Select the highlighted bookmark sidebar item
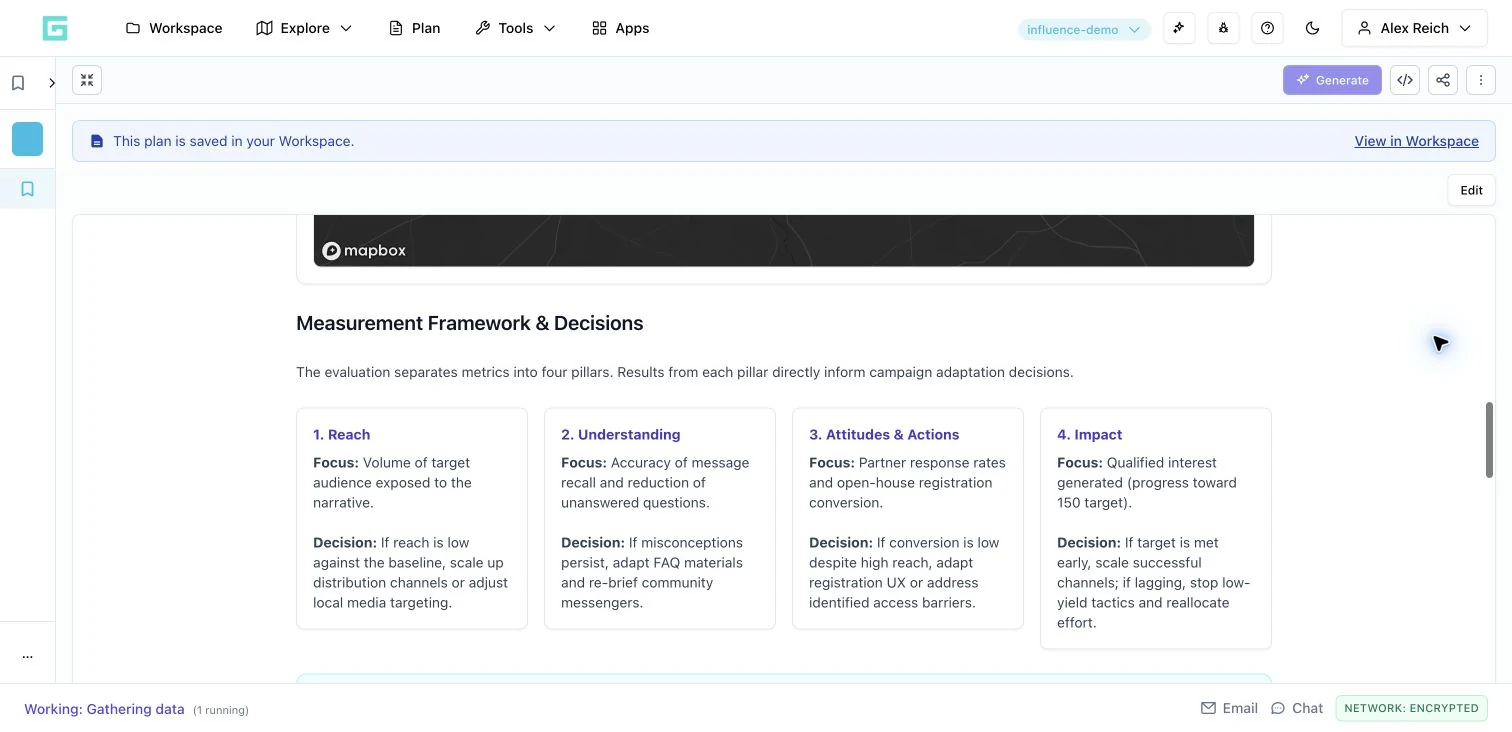 coord(27,189)
